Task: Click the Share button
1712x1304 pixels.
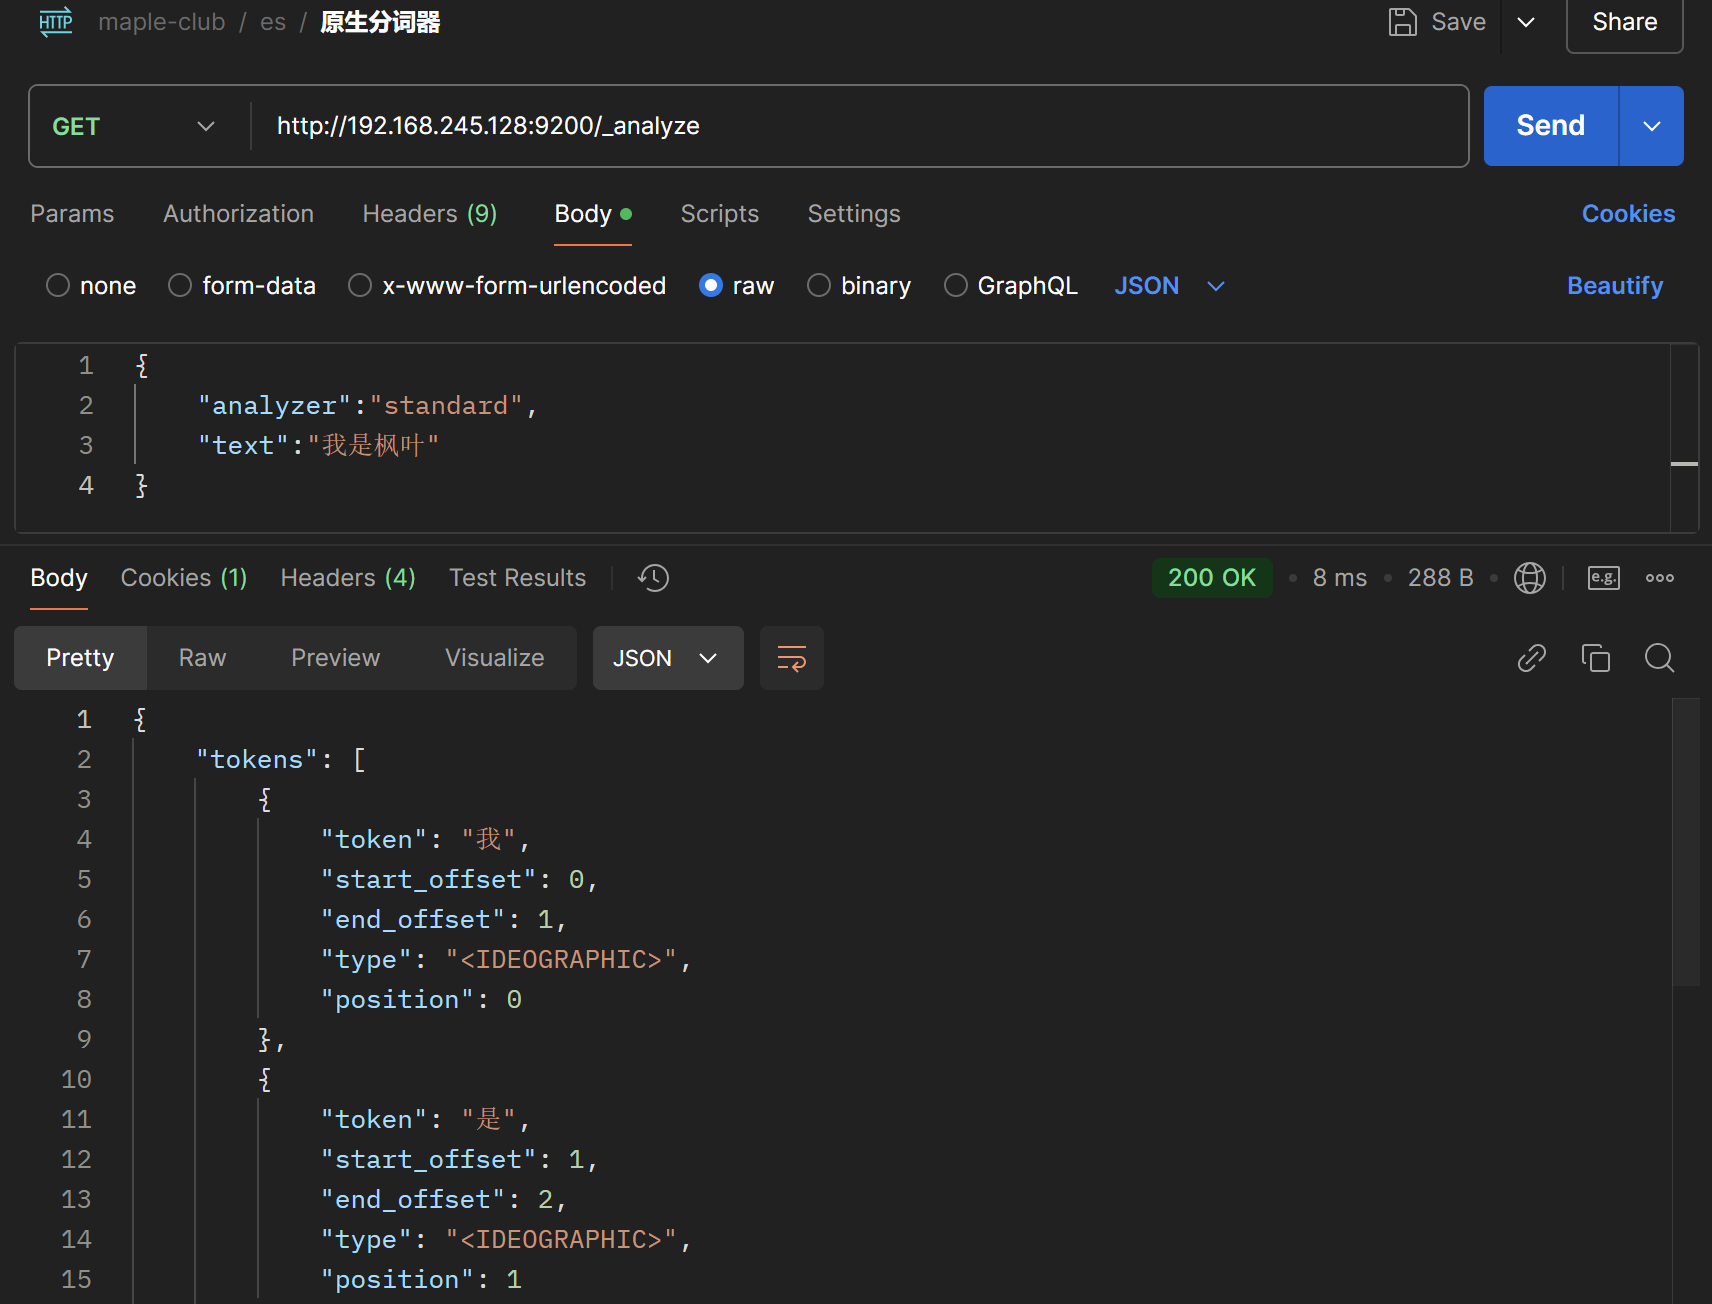Action: click(1624, 22)
